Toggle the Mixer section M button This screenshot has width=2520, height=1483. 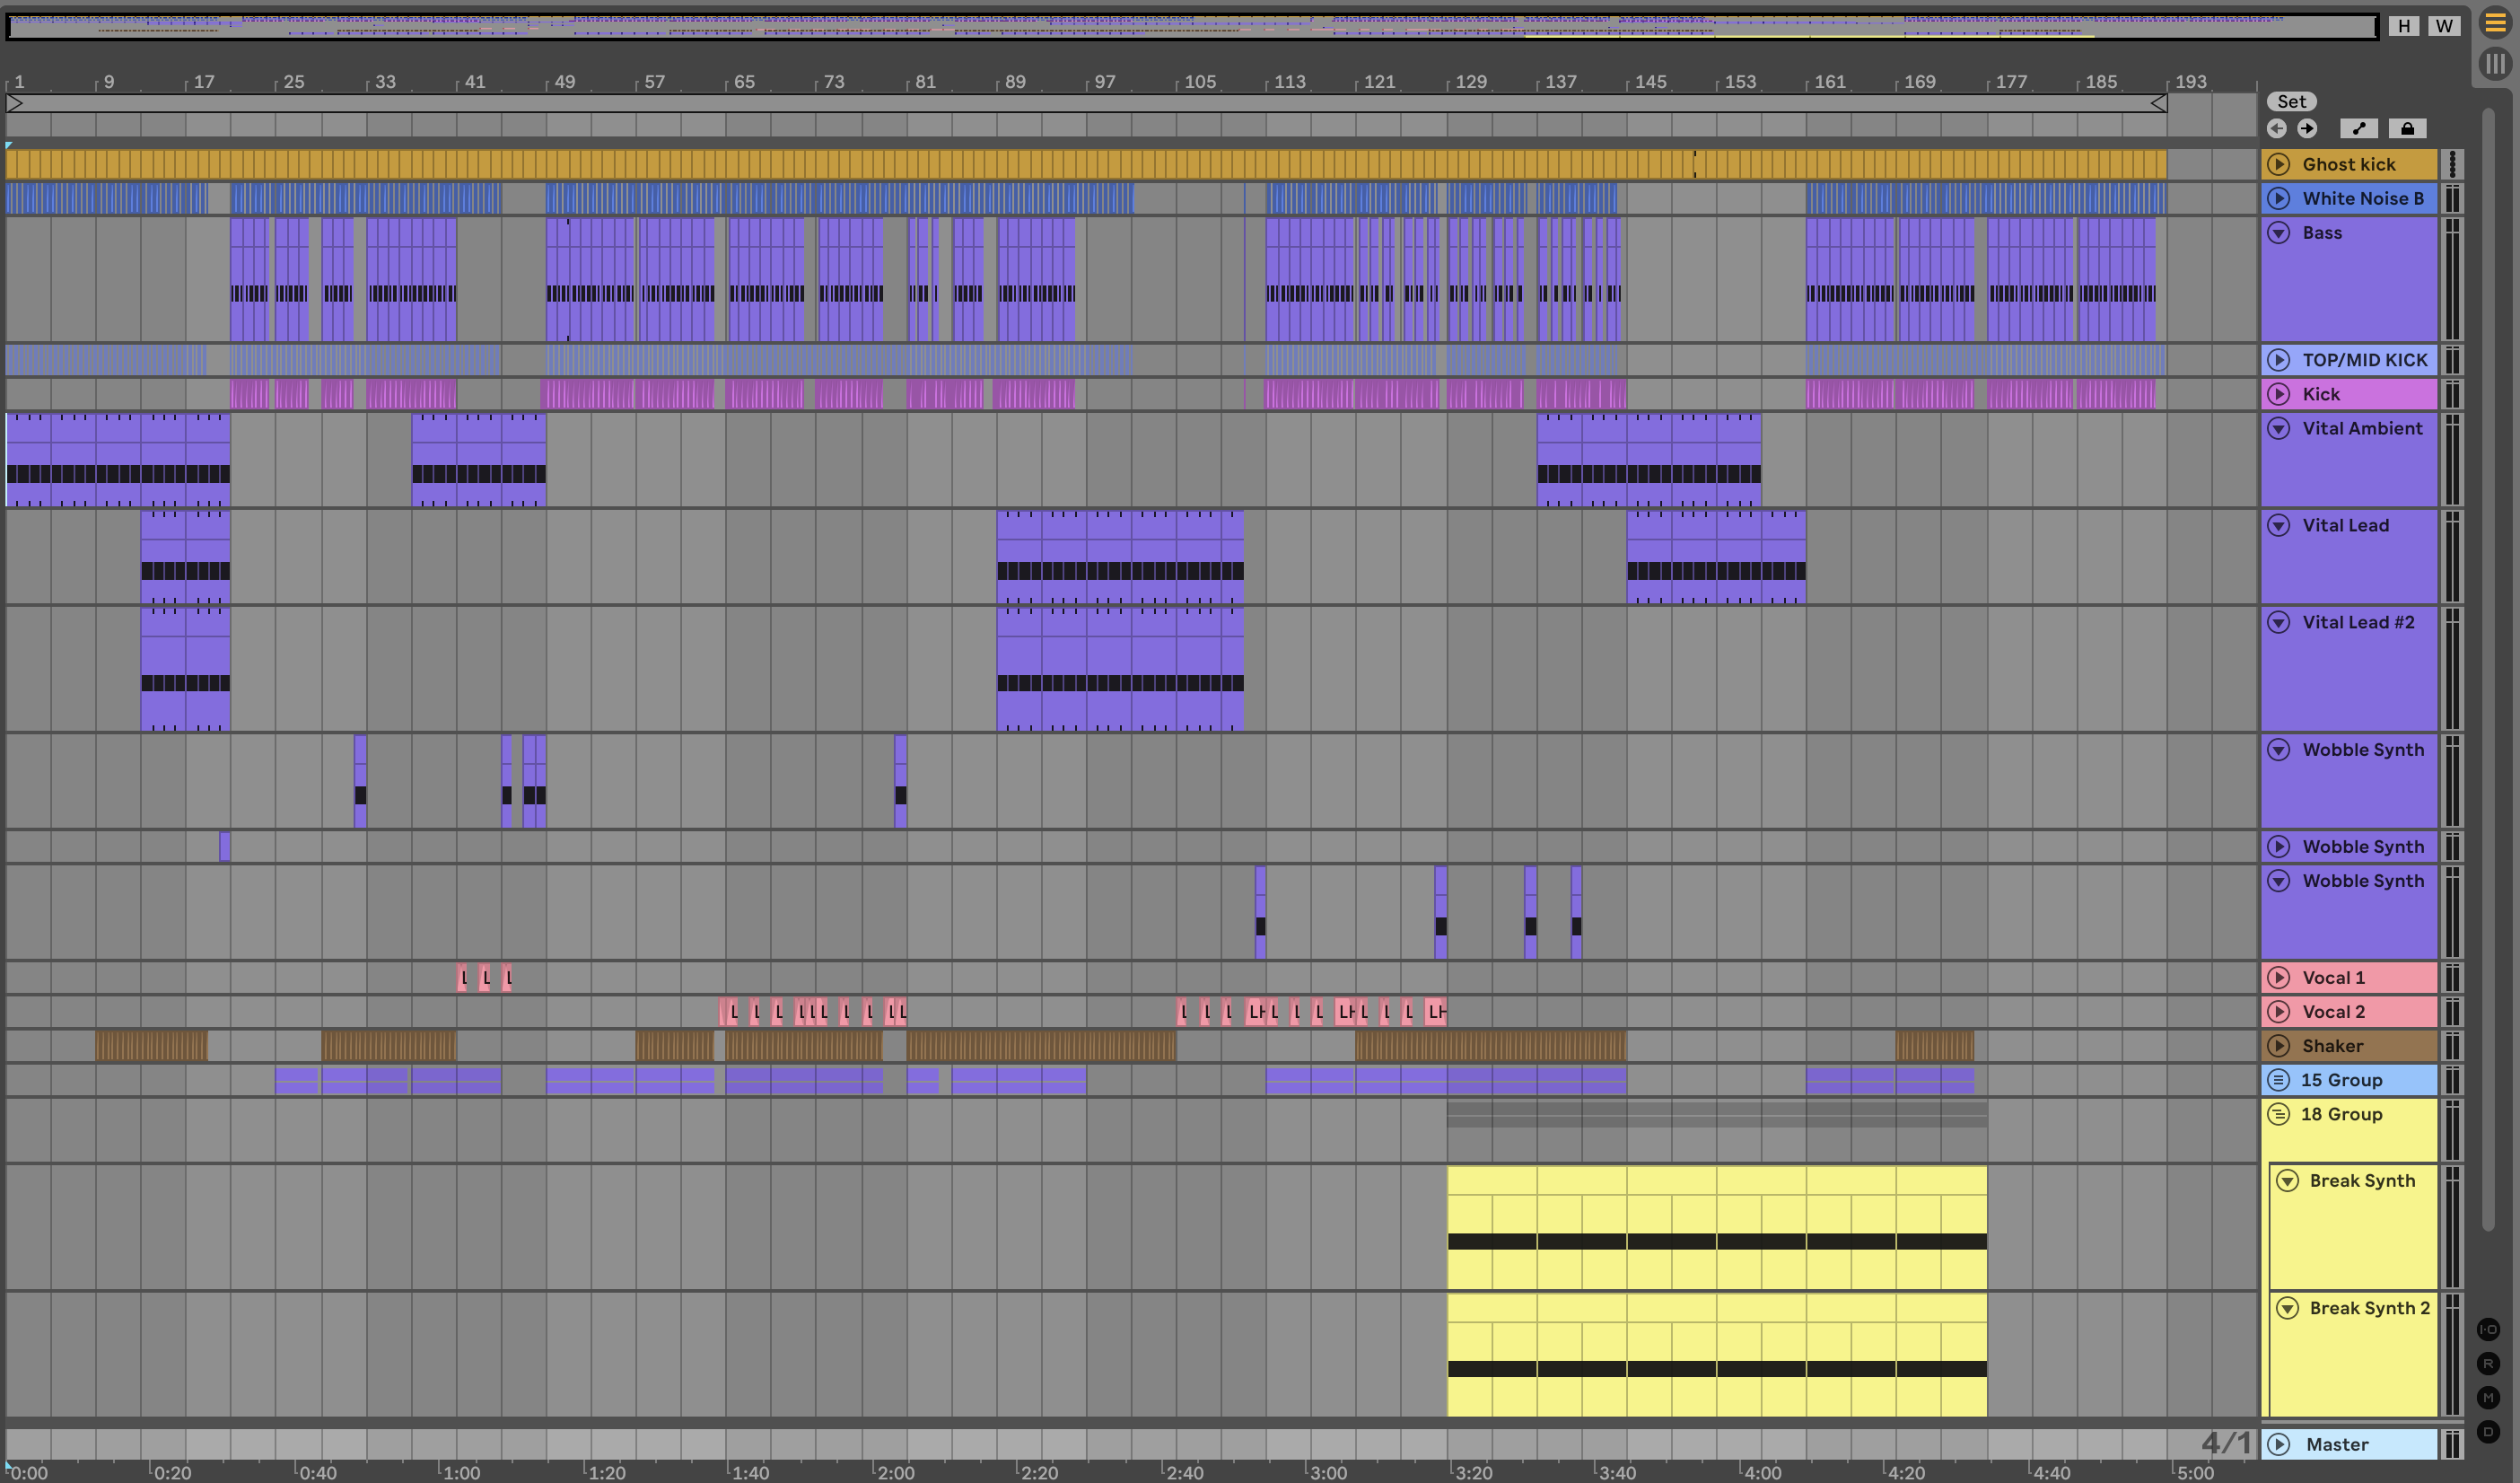tap(2489, 1397)
